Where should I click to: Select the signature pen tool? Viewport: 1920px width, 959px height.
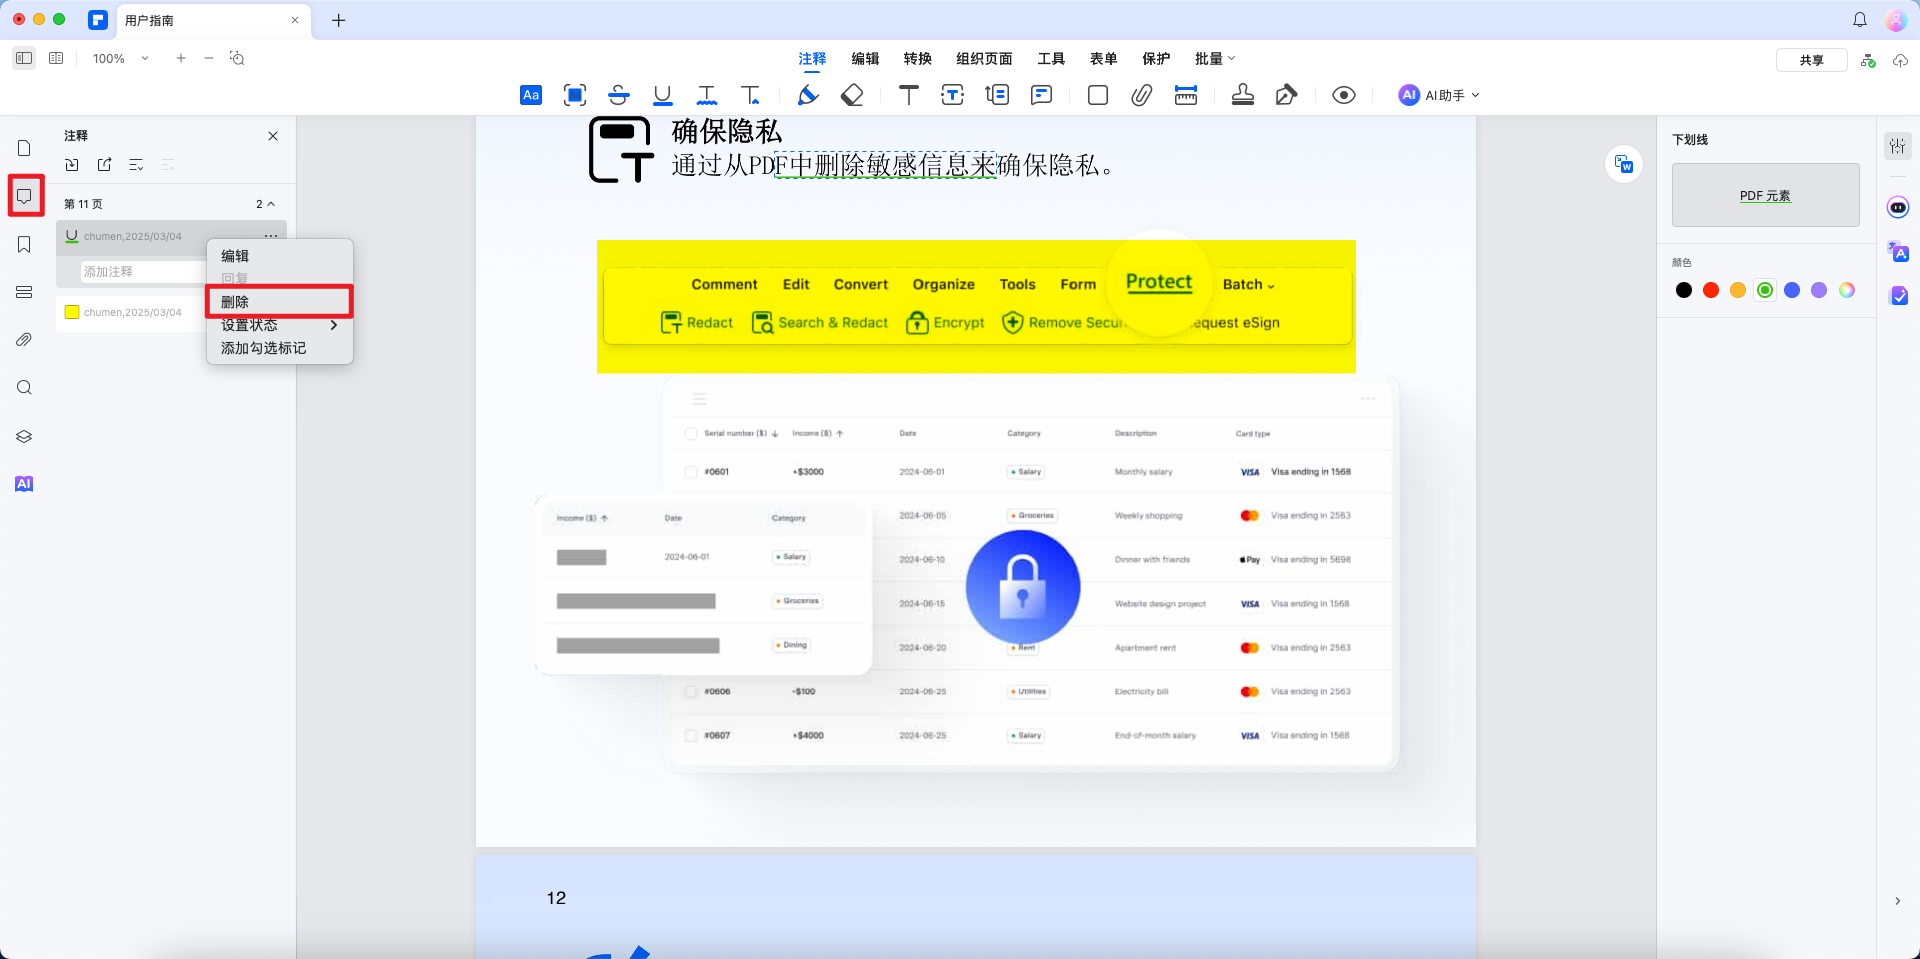coord(1287,95)
